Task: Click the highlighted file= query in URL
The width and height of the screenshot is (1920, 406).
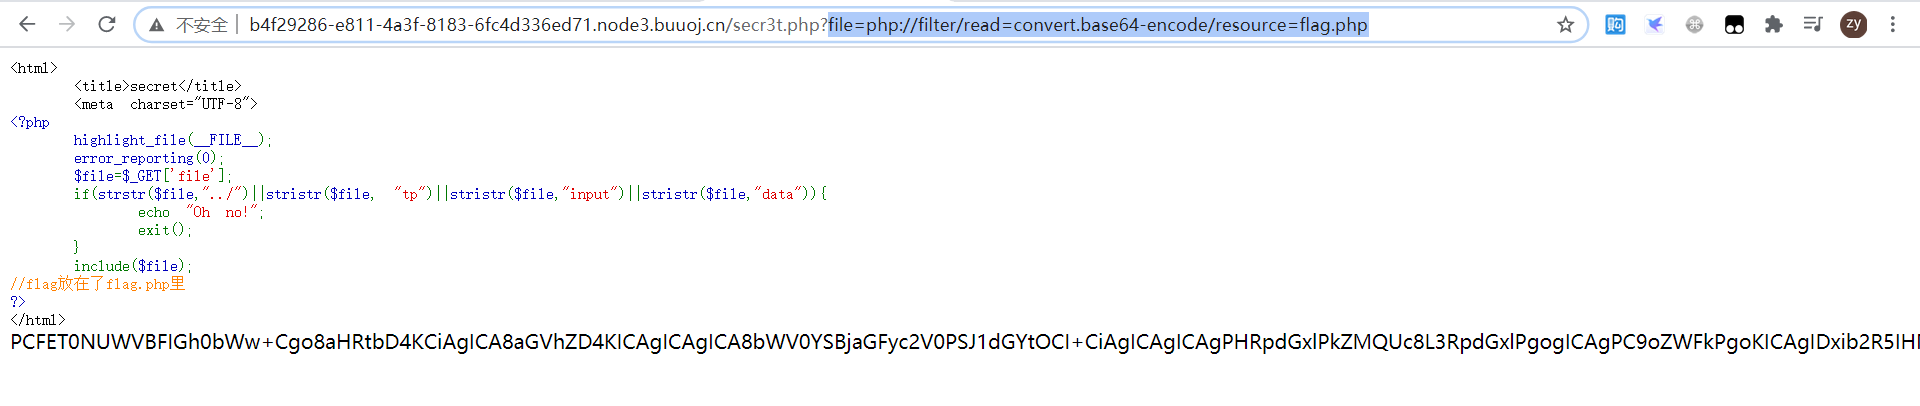Action: click(x=1098, y=25)
